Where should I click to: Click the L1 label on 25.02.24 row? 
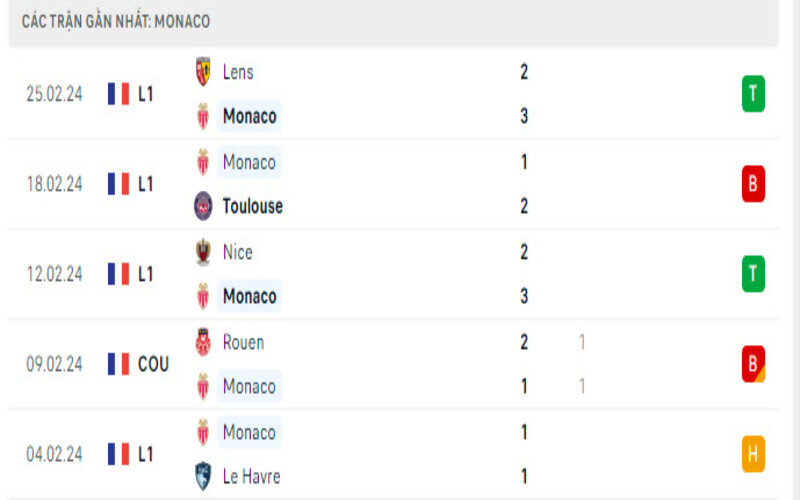[146, 94]
